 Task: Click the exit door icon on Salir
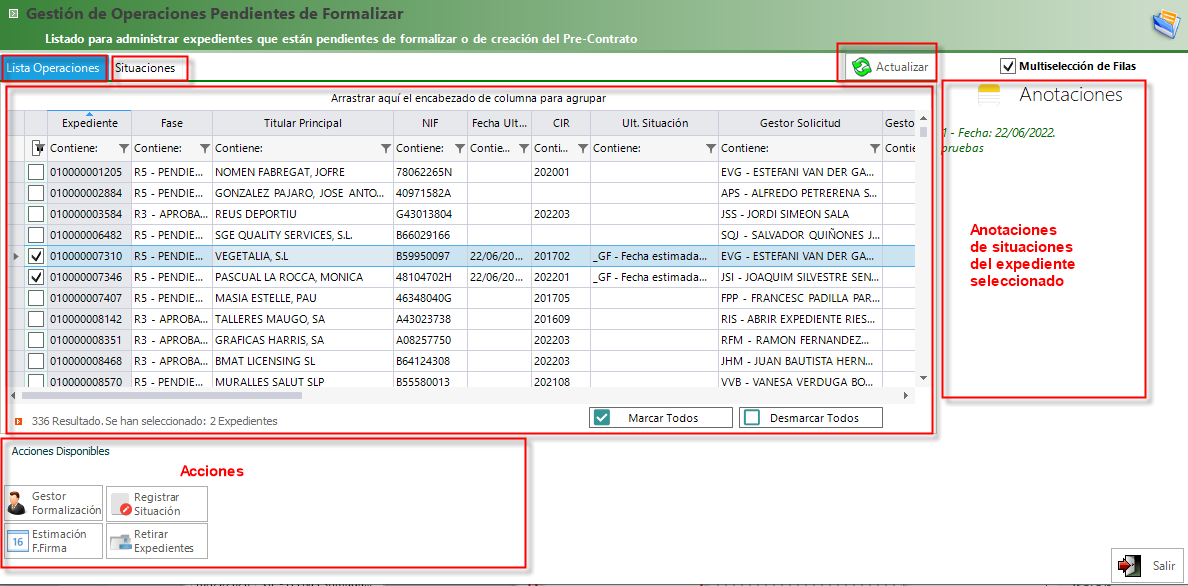(x=1130, y=566)
